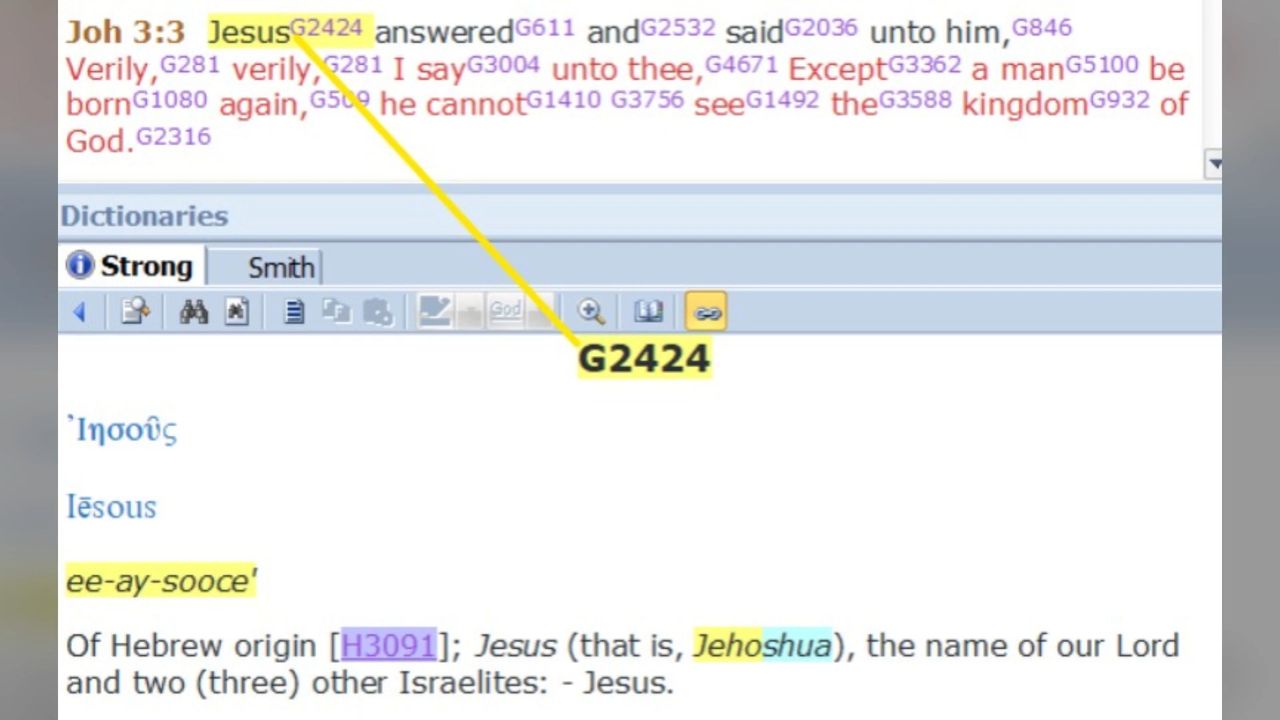Viewport: 1280px width, 720px height.
Task: Toggle the highlighted chain link button
Action: click(706, 312)
